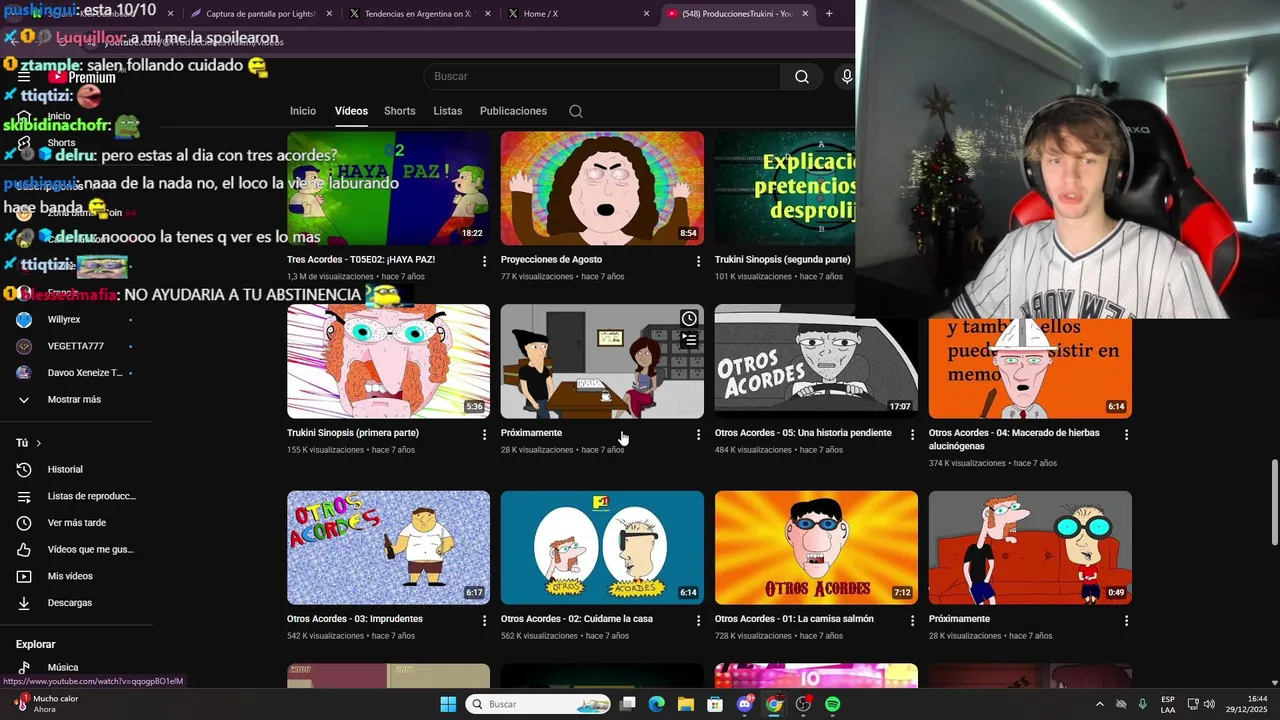Viewport: 1280px width, 720px height.
Task: Switch to channel Shorts tab
Action: point(400,111)
